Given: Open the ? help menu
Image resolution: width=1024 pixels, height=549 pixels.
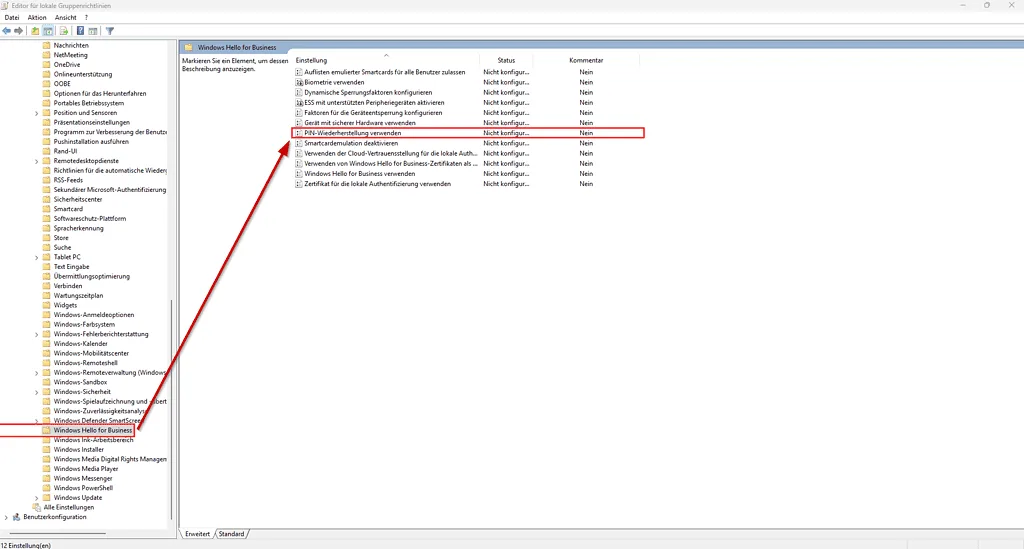Looking at the screenshot, I should [86, 18].
